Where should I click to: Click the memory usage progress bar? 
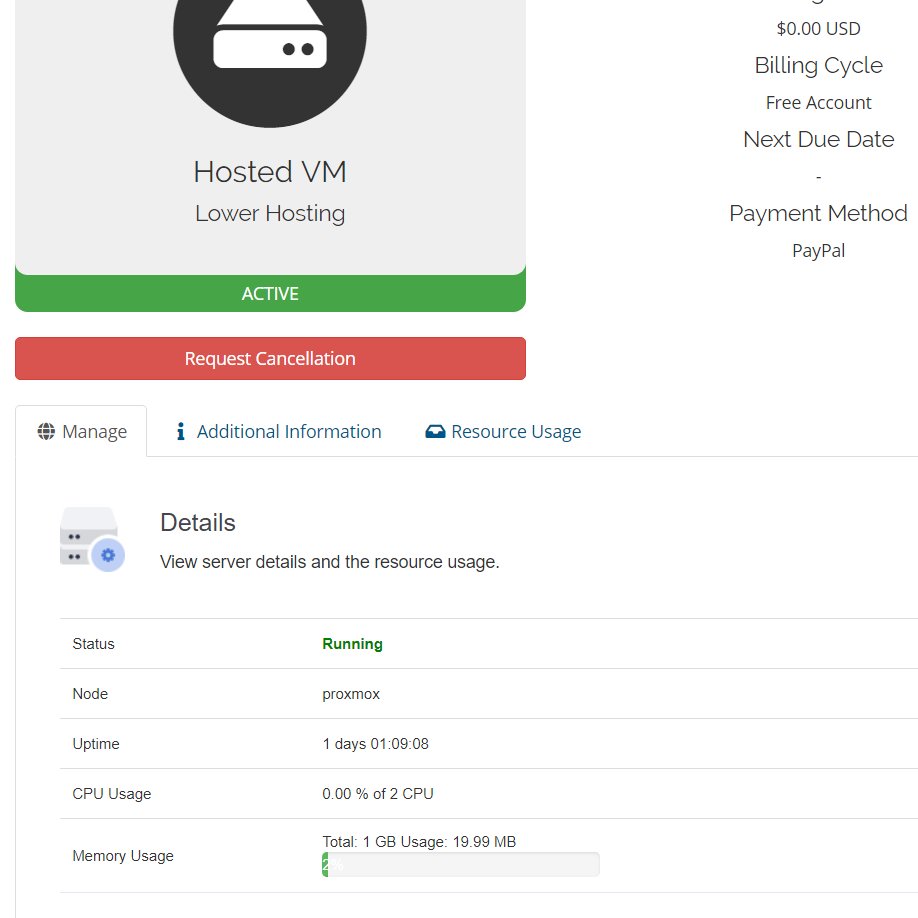coord(461,865)
